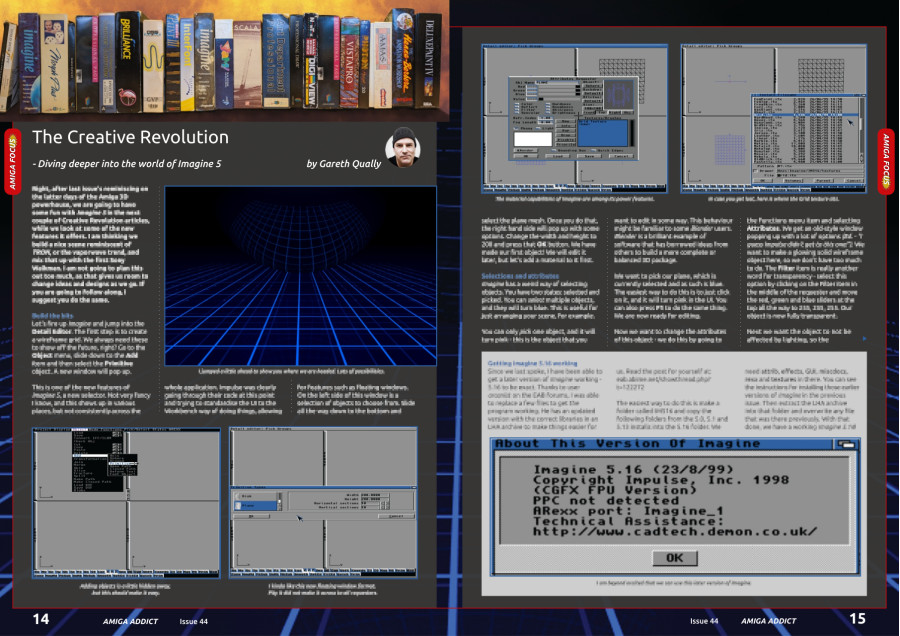900x636 pixels.
Task: Click Gareth Qually's author photo
Action: pos(404,148)
